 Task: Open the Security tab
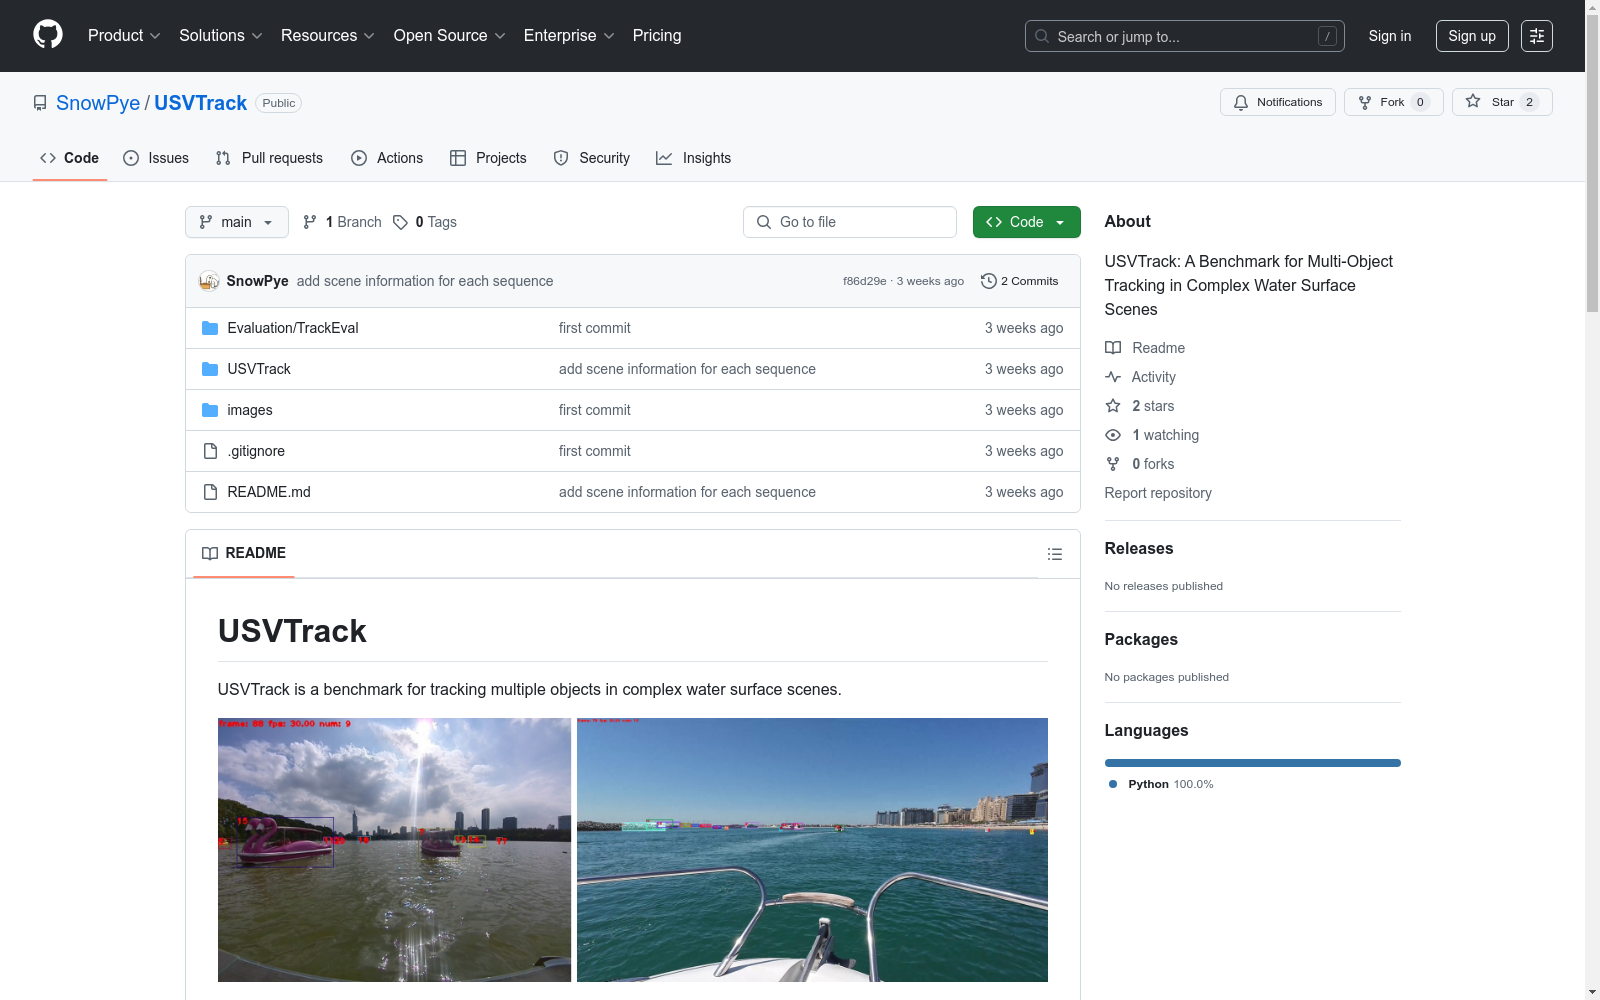click(x=592, y=158)
